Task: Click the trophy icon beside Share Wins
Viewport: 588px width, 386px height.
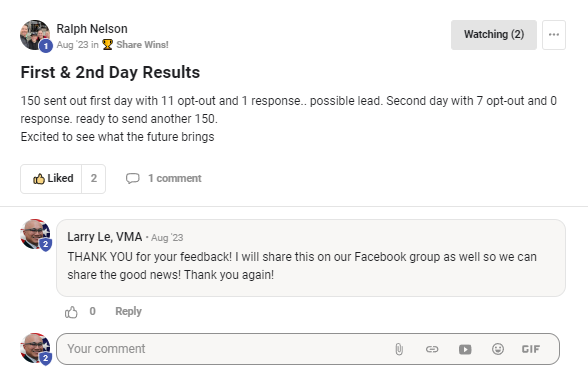Action: [108, 45]
